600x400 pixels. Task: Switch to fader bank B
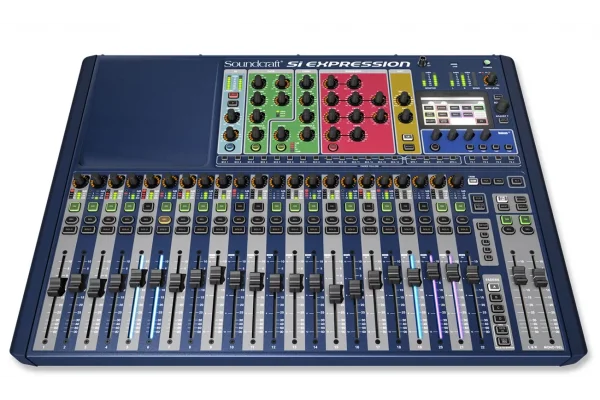496,297
